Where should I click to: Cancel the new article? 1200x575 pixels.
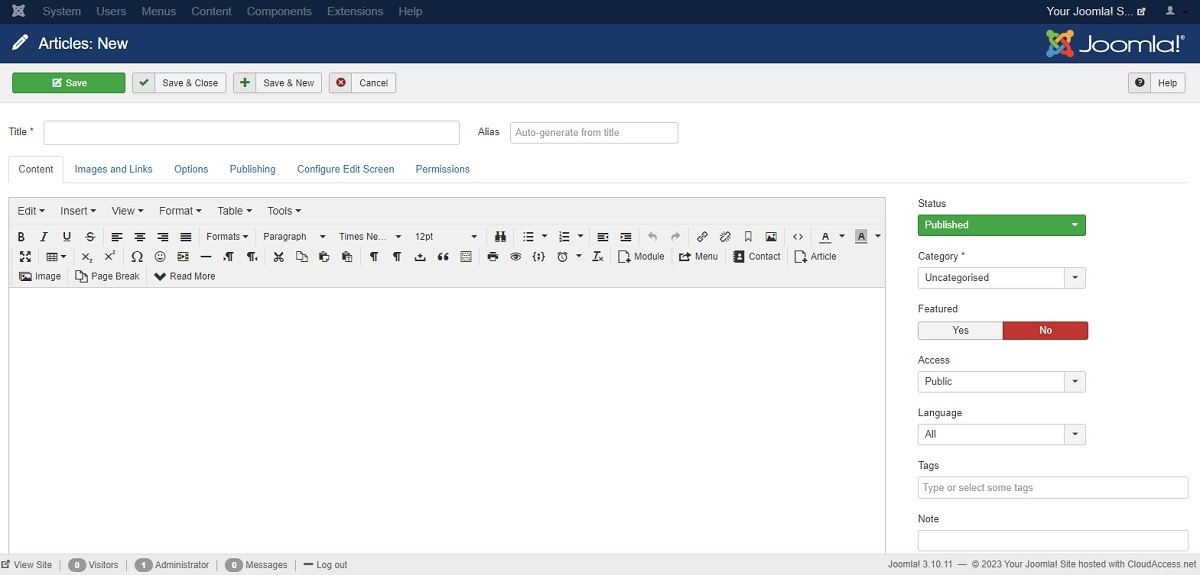[x=362, y=83]
